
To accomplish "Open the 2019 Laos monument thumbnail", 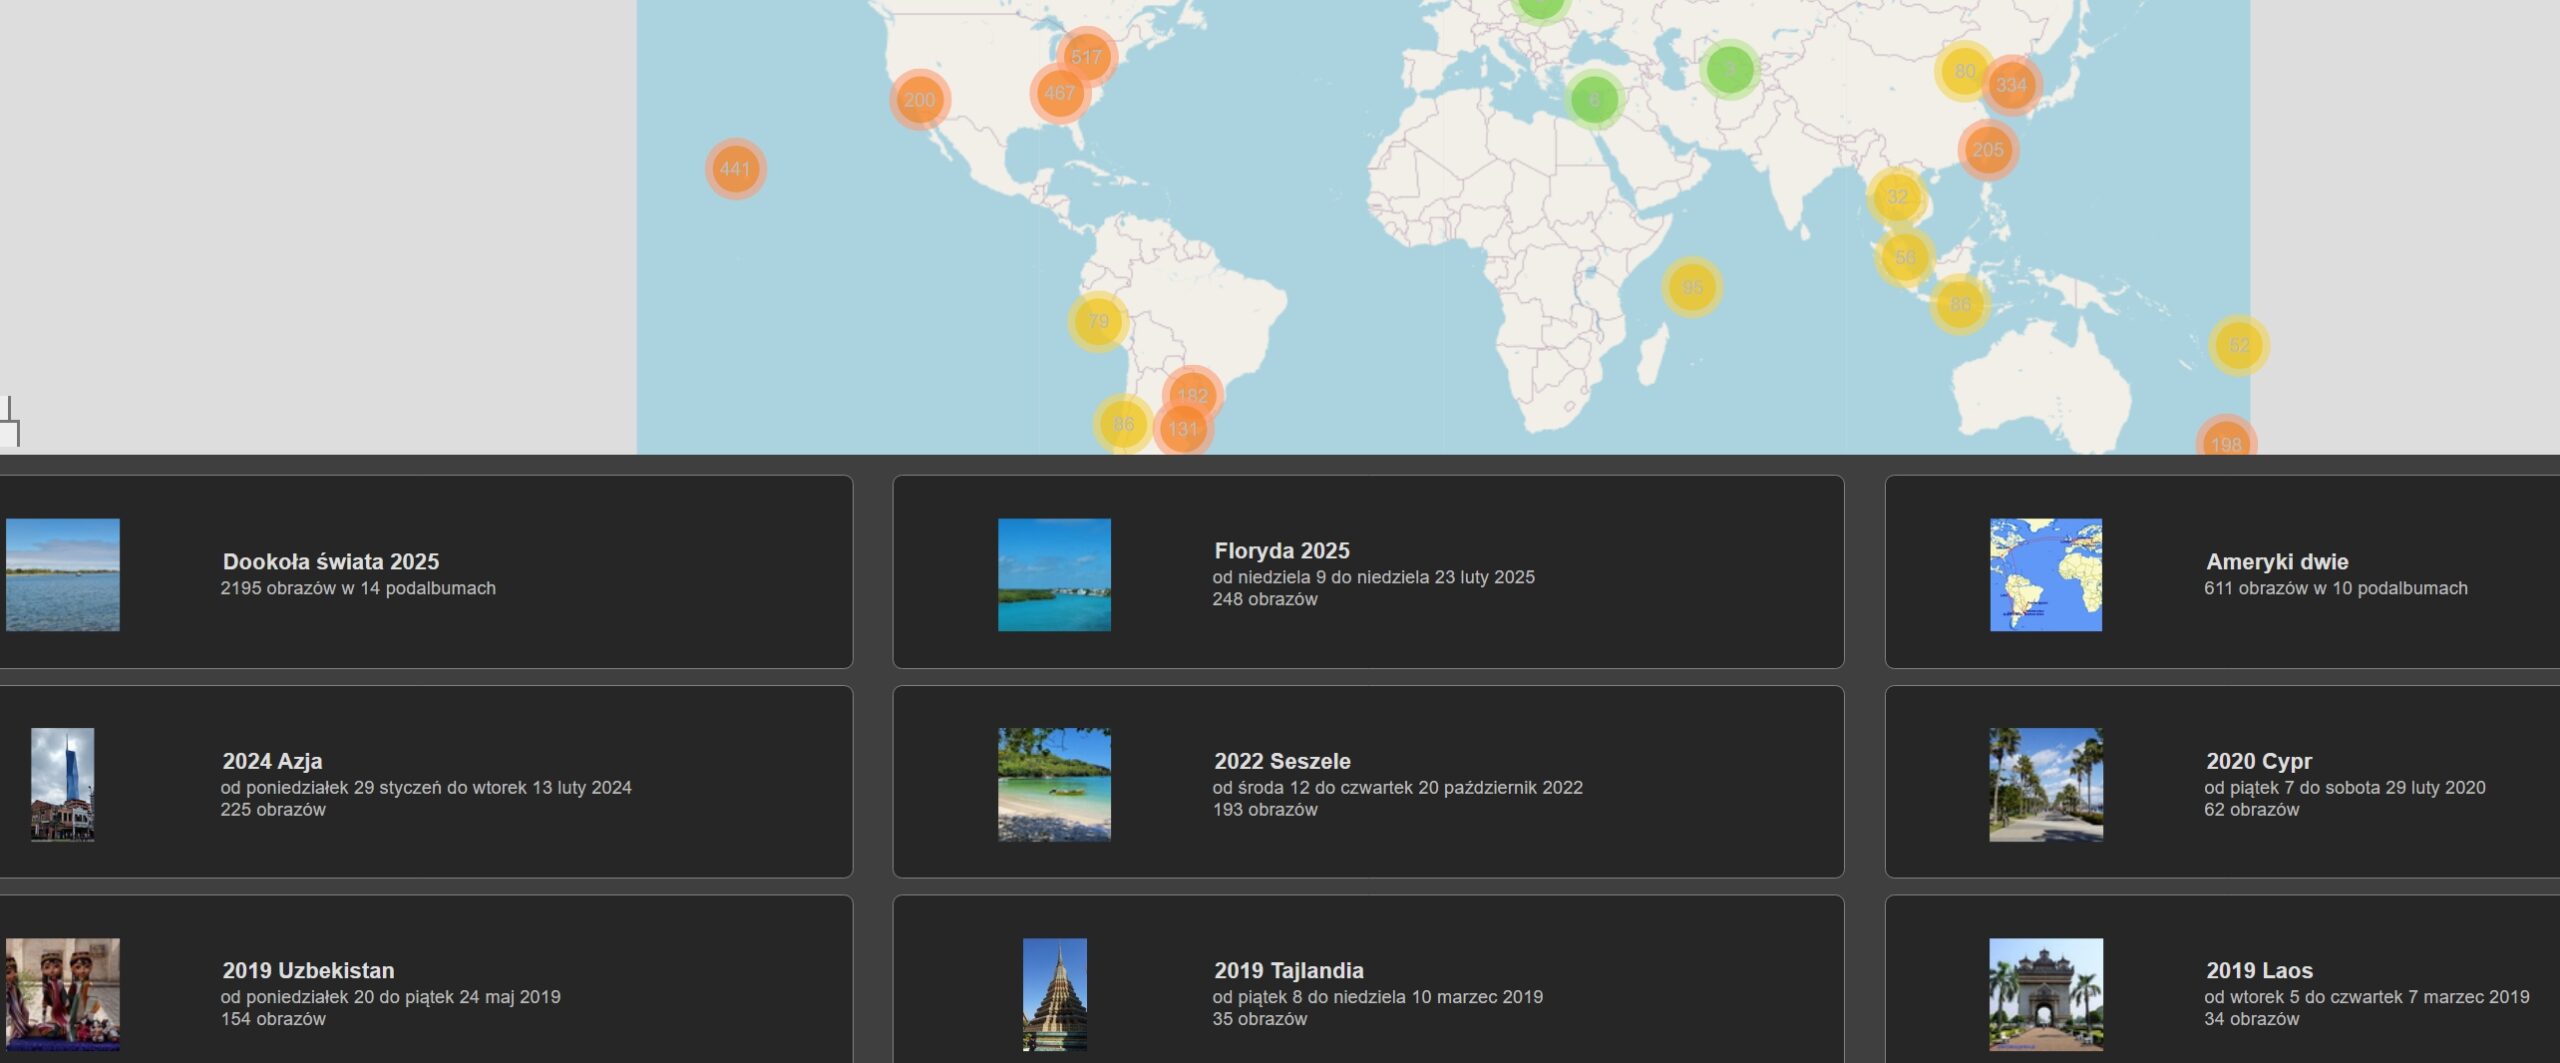I will coord(2045,994).
